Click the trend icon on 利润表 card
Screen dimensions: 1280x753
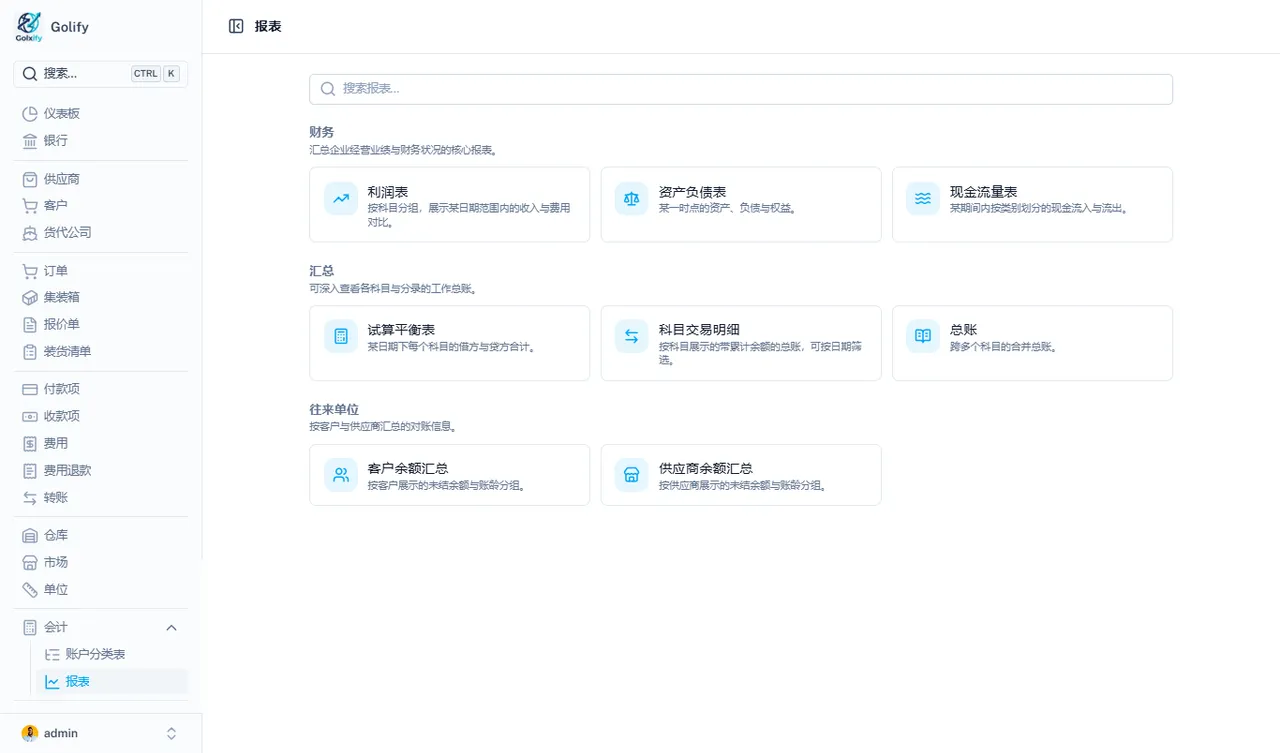click(341, 198)
